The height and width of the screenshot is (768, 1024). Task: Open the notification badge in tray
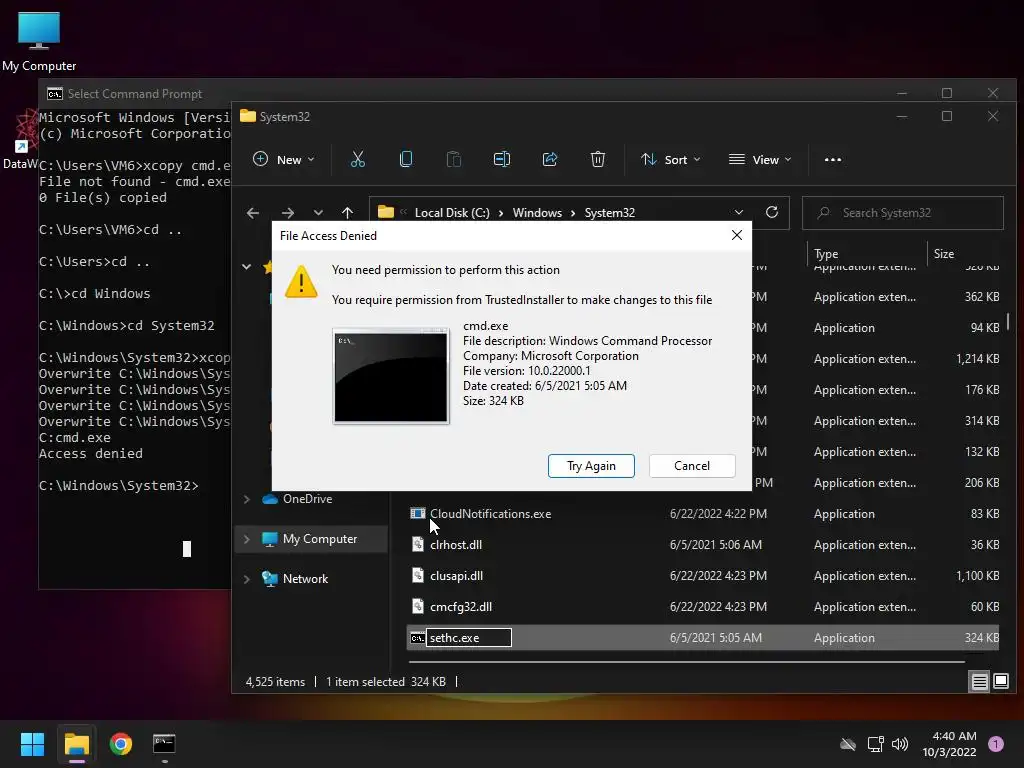(996, 744)
